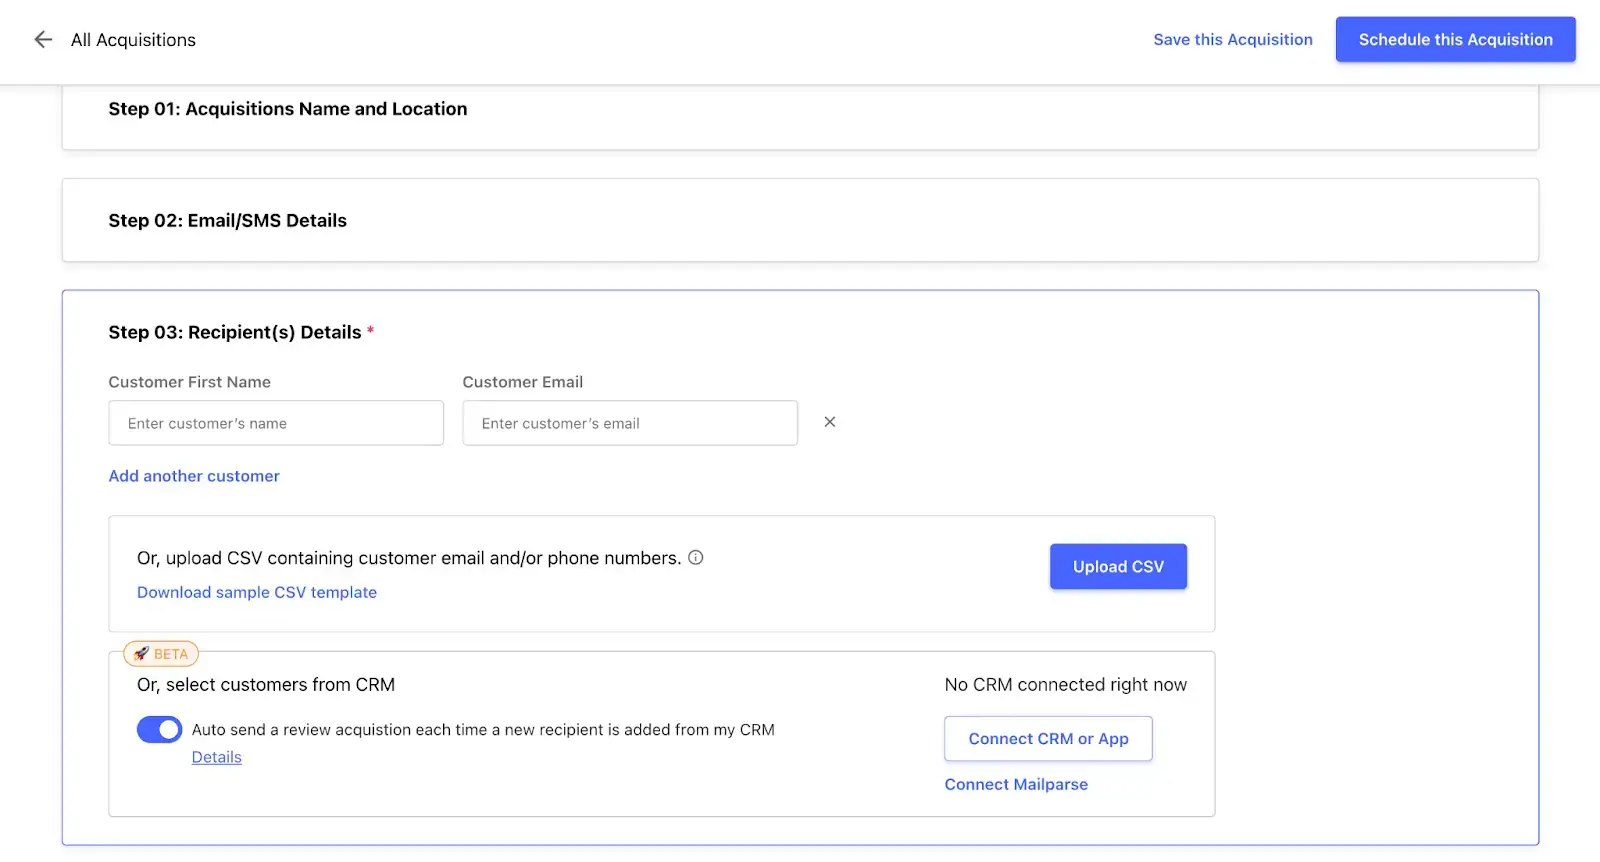Click the 'Or, select customers from CRM' heading
Image resolution: width=1600 pixels, height=862 pixels.
click(266, 685)
